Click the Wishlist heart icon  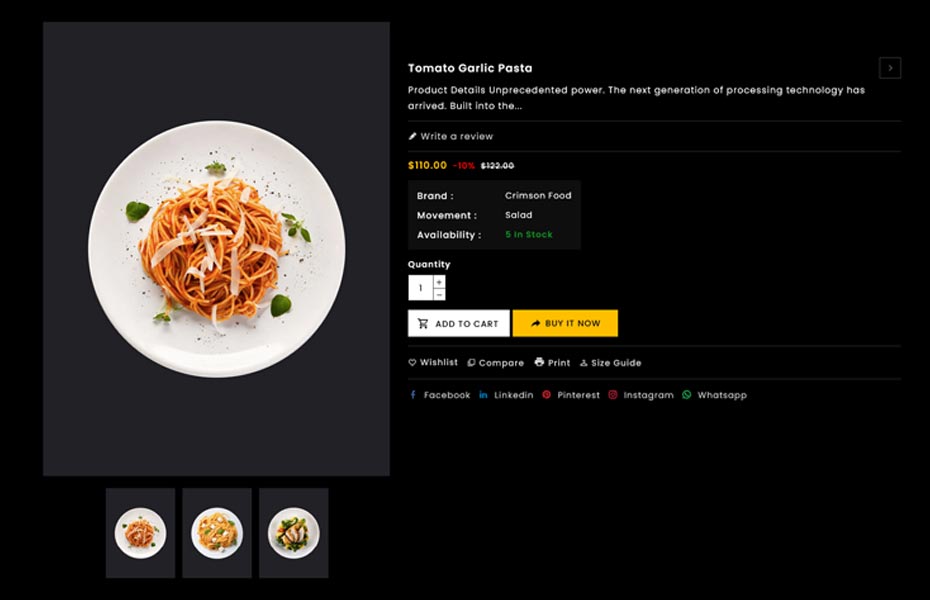coord(412,363)
